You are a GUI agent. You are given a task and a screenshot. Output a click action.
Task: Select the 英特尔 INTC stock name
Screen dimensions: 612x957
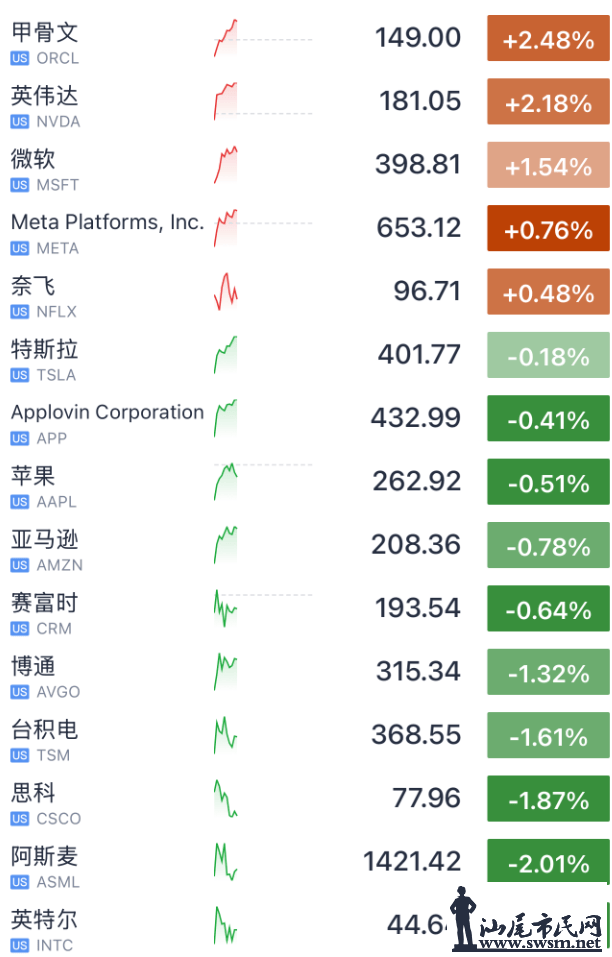point(44,920)
